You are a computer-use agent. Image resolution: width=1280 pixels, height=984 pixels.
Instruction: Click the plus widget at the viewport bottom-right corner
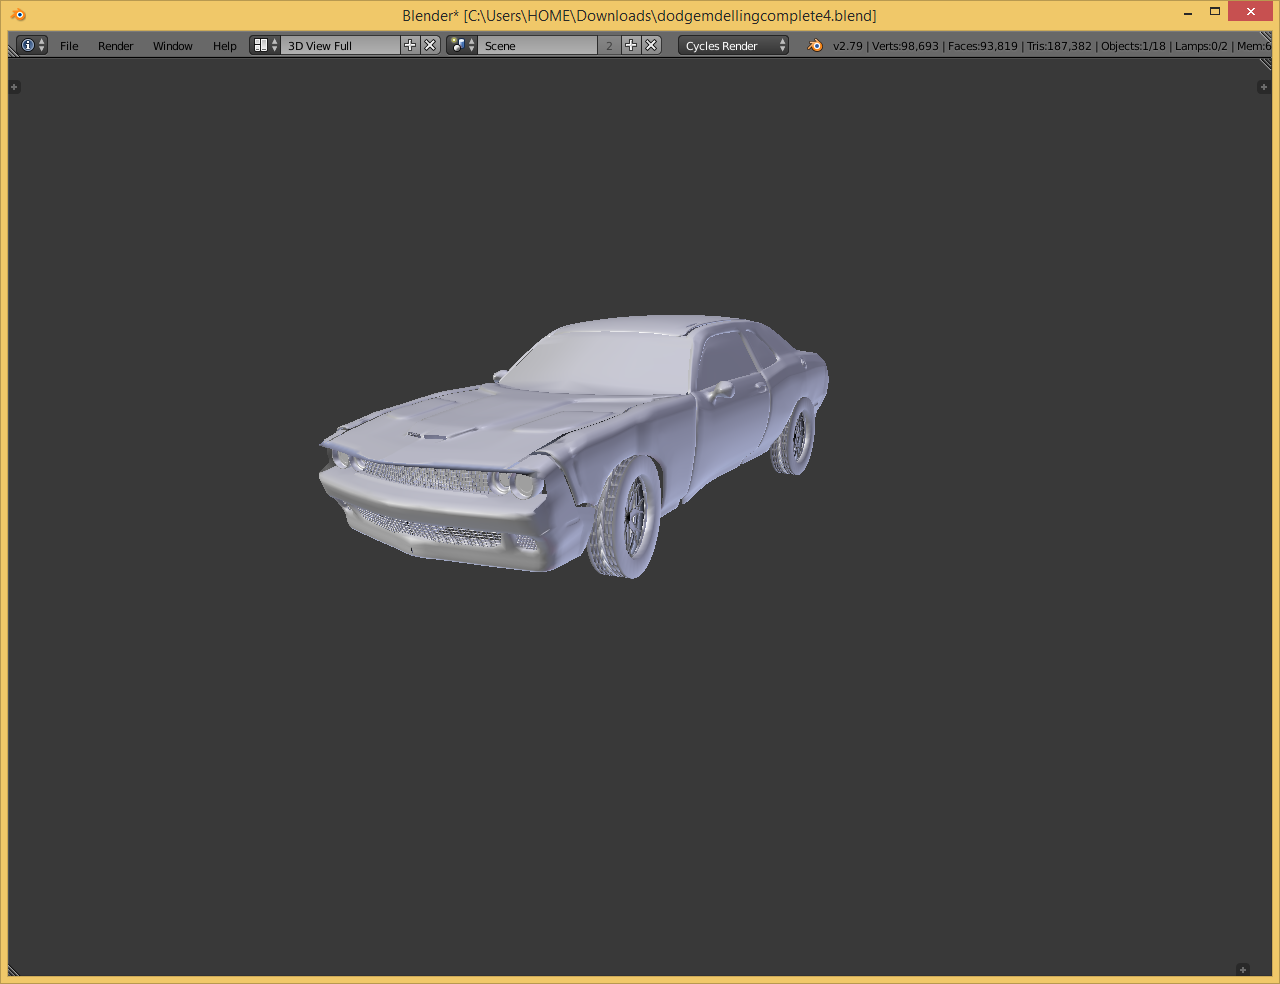click(1242, 969)
